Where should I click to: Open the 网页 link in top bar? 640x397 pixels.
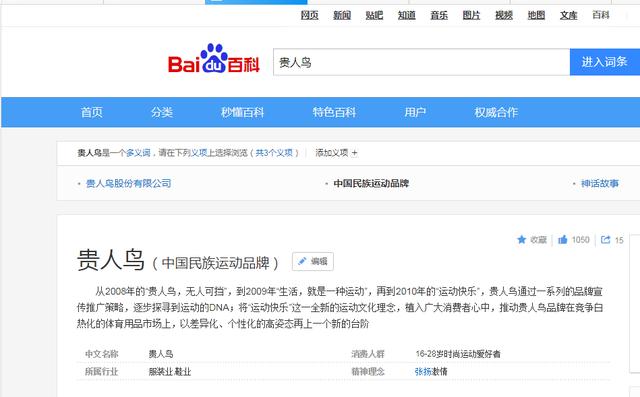(x=309, y=16)
